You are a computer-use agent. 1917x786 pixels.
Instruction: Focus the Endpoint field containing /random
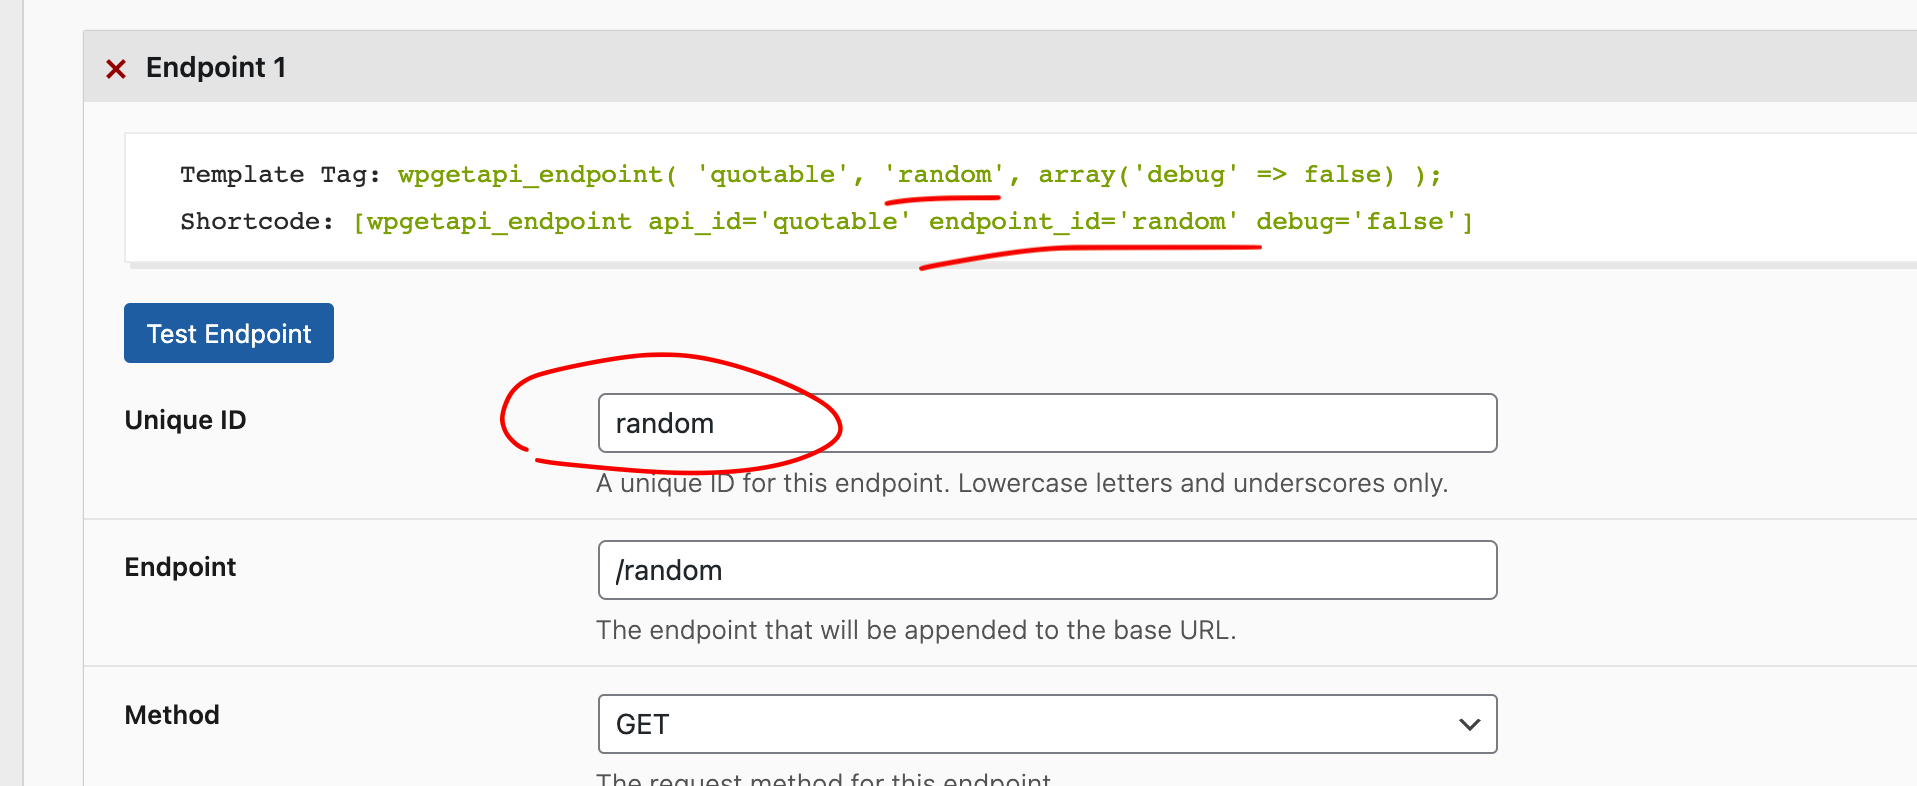1047,570
